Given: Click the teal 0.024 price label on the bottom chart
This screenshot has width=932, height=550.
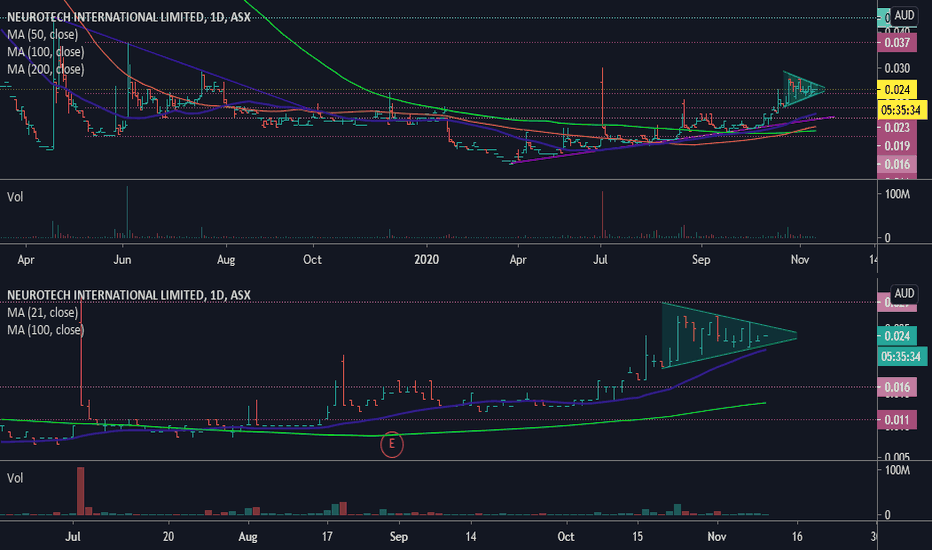Looking at the screenshot, I should pyautogui.click(x=897, y=336).
